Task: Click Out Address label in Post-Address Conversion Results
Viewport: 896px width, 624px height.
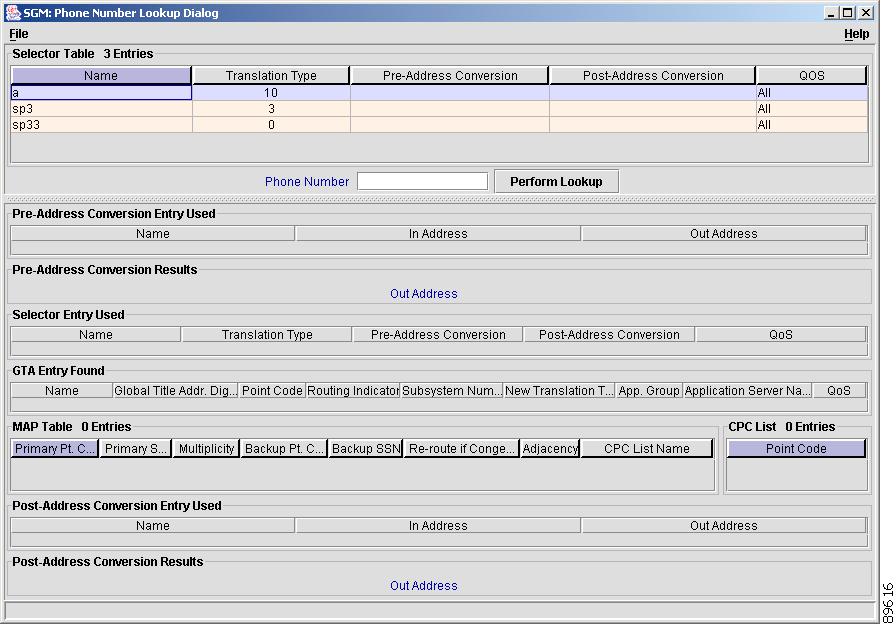Action: point(423,586)
